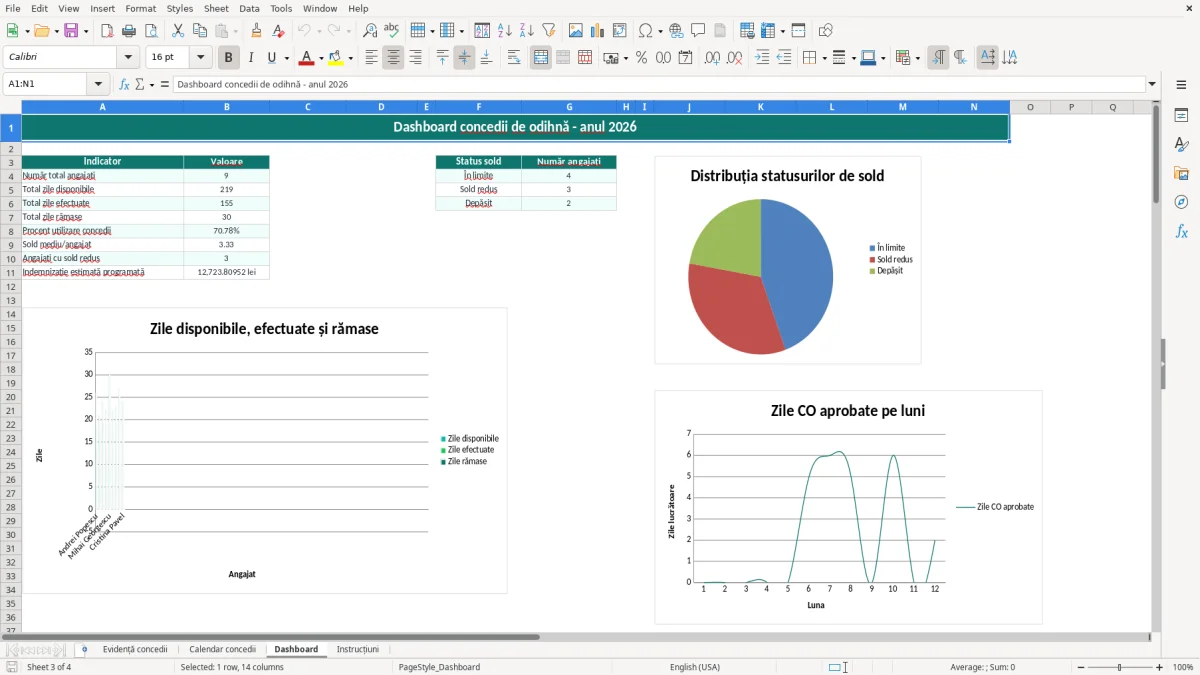Open the Font Size dropdown (16 pt)

coord(200,58)
